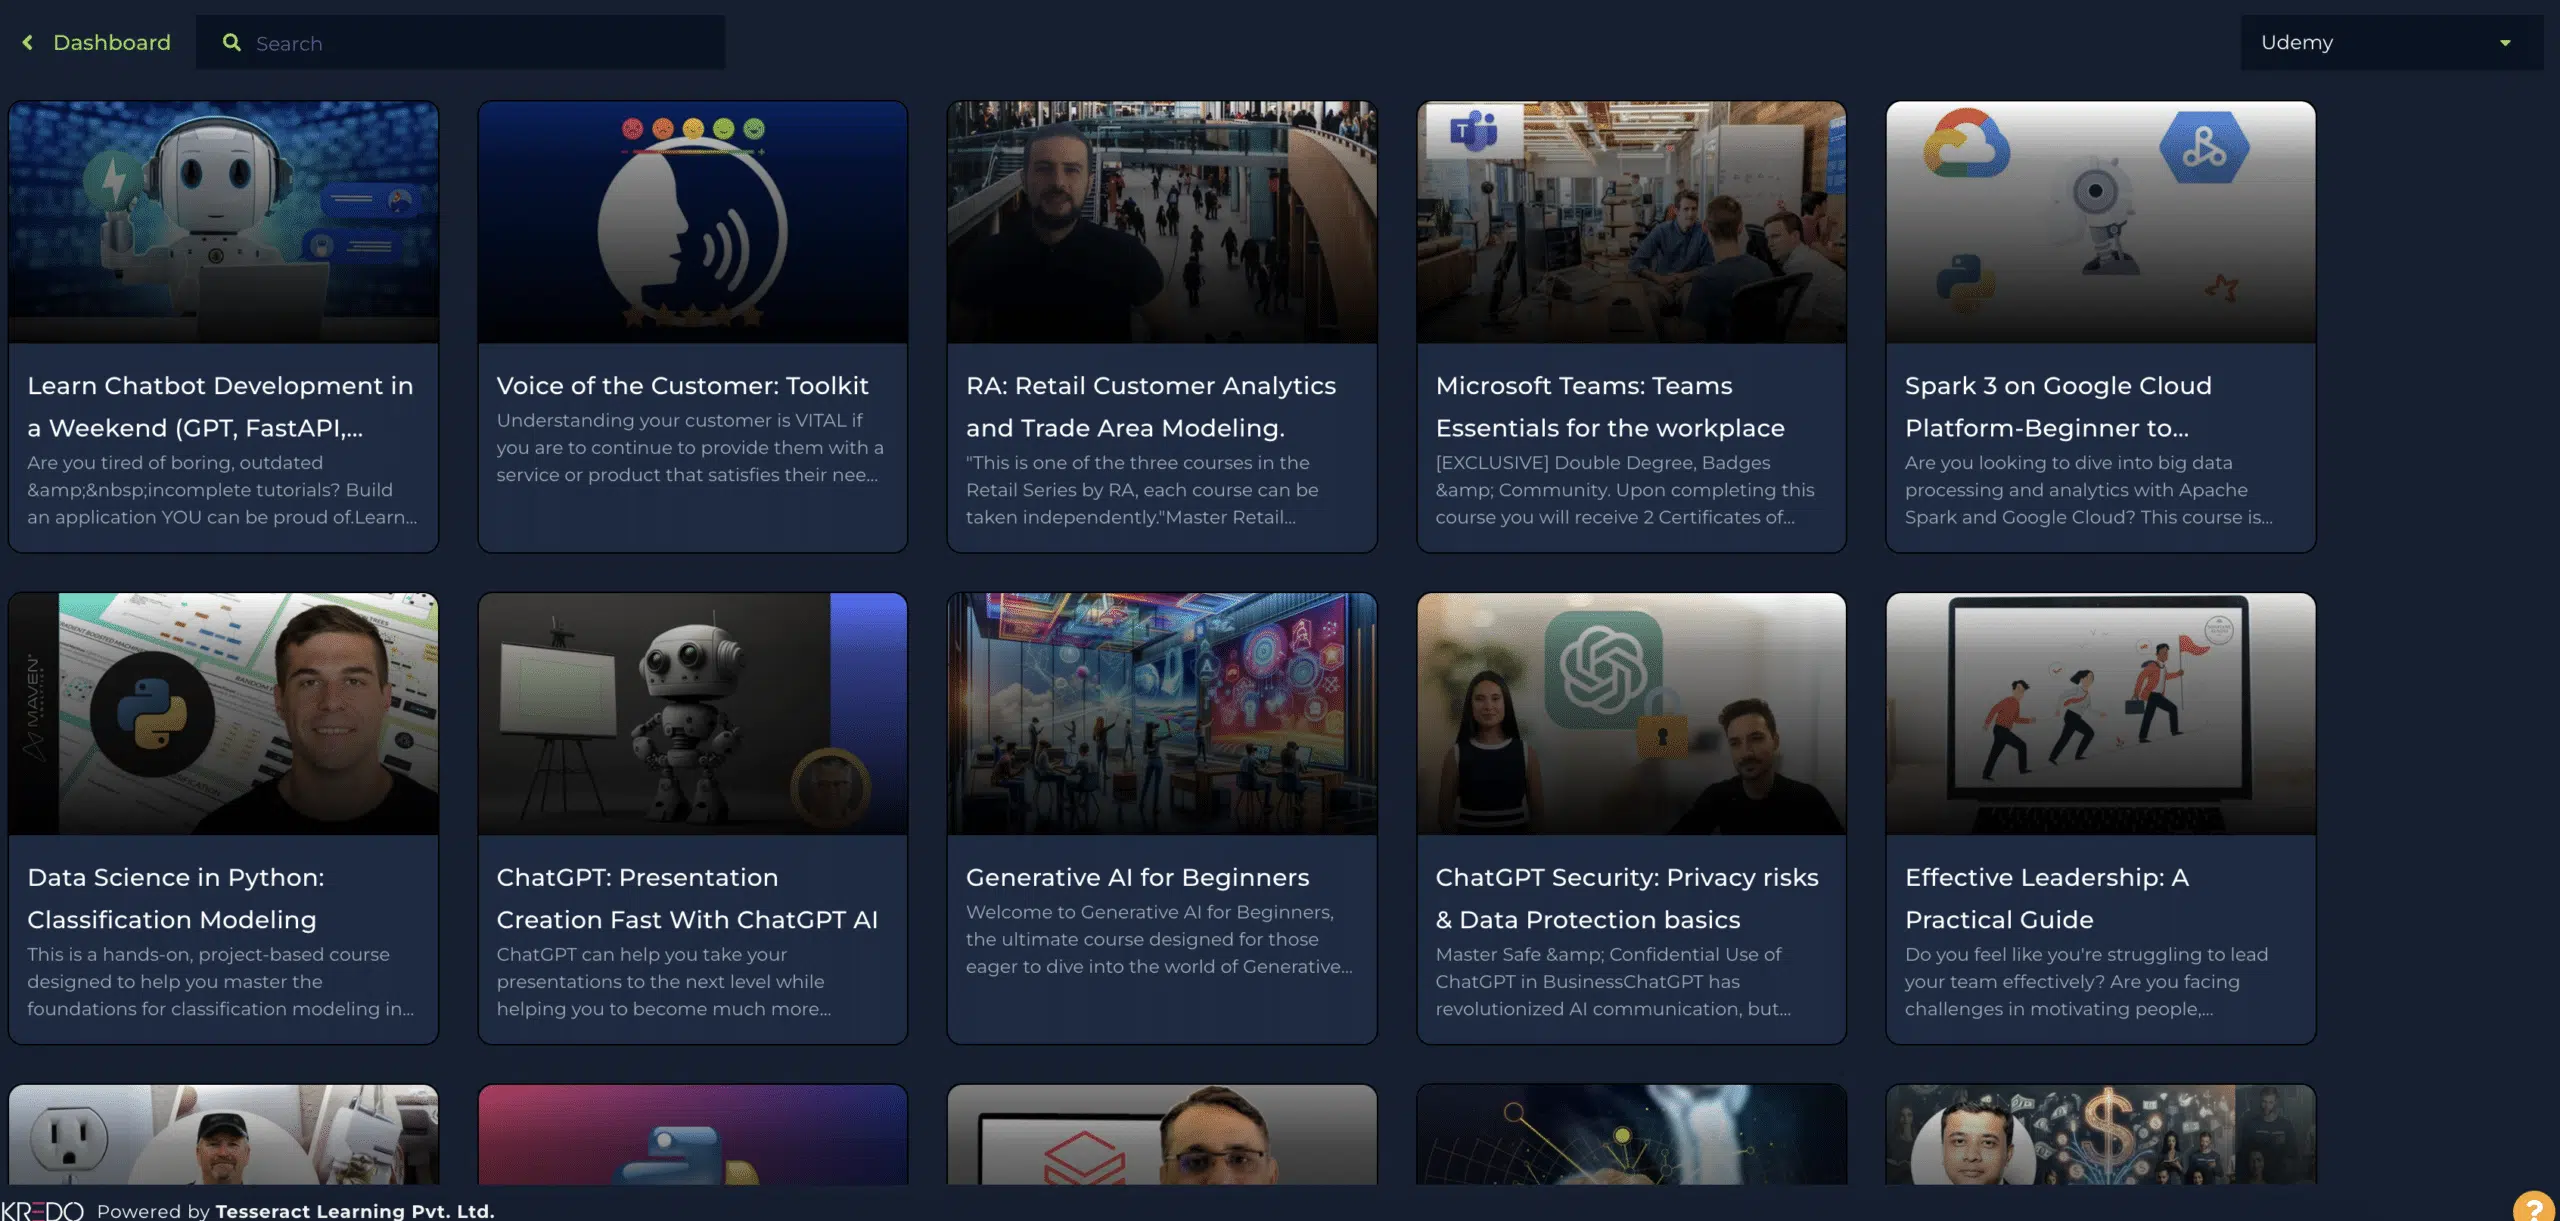Click description 'Are you tired of boring, outdated'

click(222, 490)
